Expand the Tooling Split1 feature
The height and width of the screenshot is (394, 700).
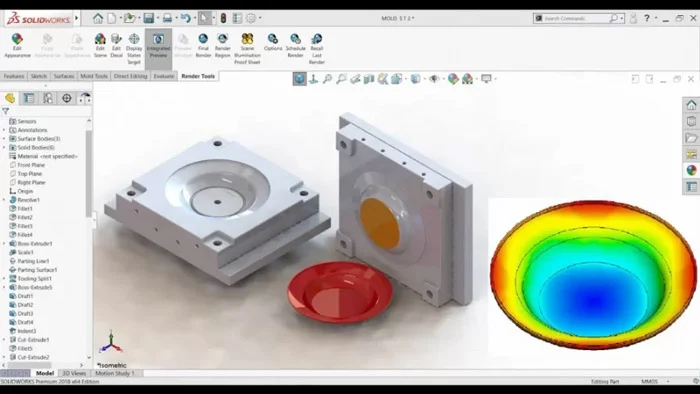tap(4, 278)
